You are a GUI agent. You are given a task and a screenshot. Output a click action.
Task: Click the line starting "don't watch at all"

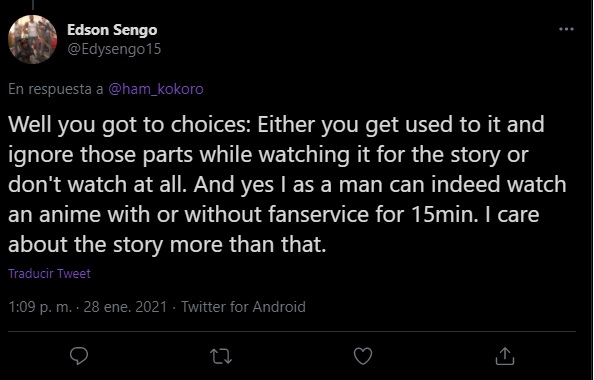287,185
